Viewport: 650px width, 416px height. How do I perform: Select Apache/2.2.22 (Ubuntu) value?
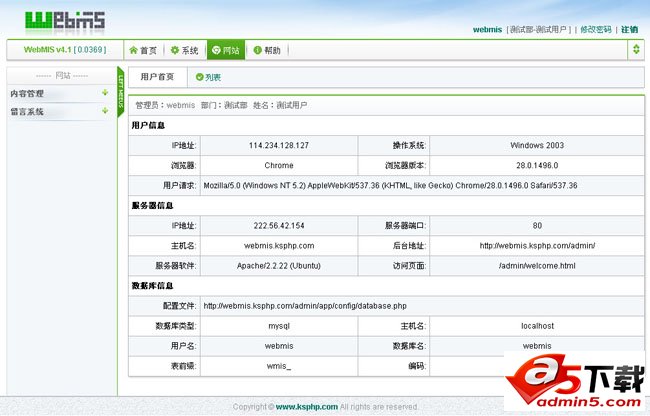279,266
